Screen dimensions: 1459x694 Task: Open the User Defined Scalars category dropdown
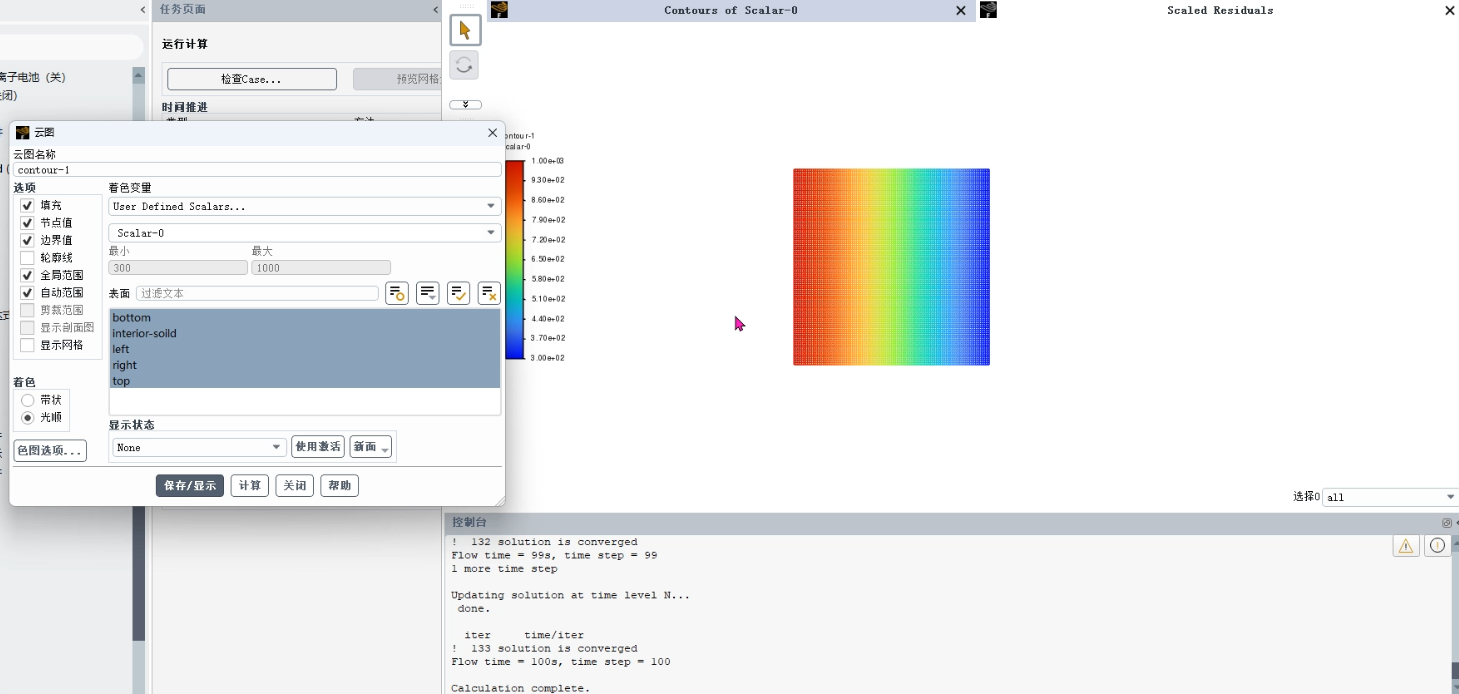(305, 206)
